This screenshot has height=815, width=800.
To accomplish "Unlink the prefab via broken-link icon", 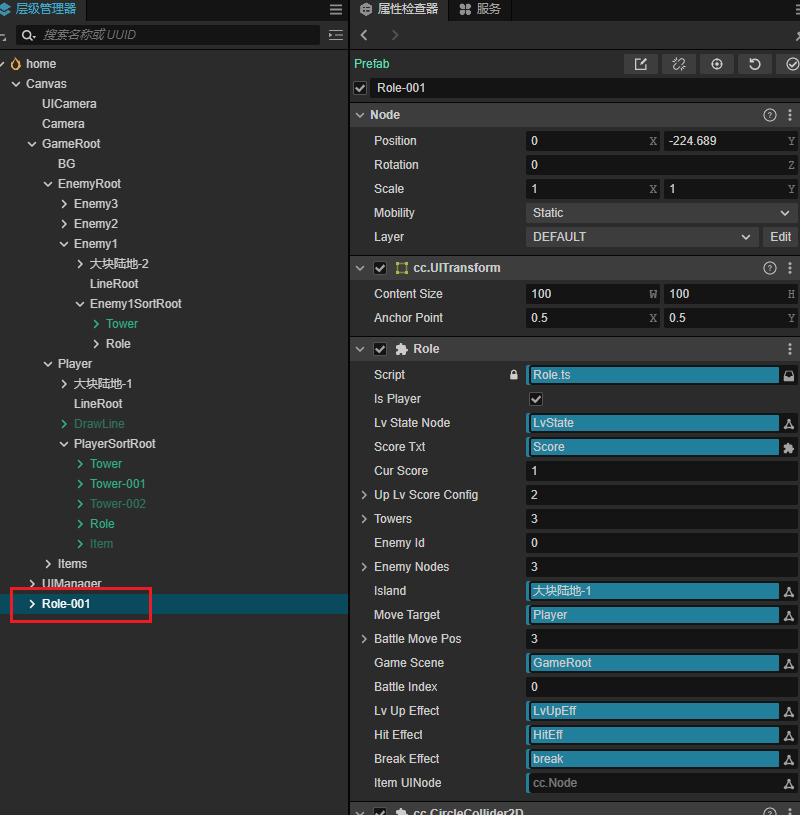I will click(679, 64).
